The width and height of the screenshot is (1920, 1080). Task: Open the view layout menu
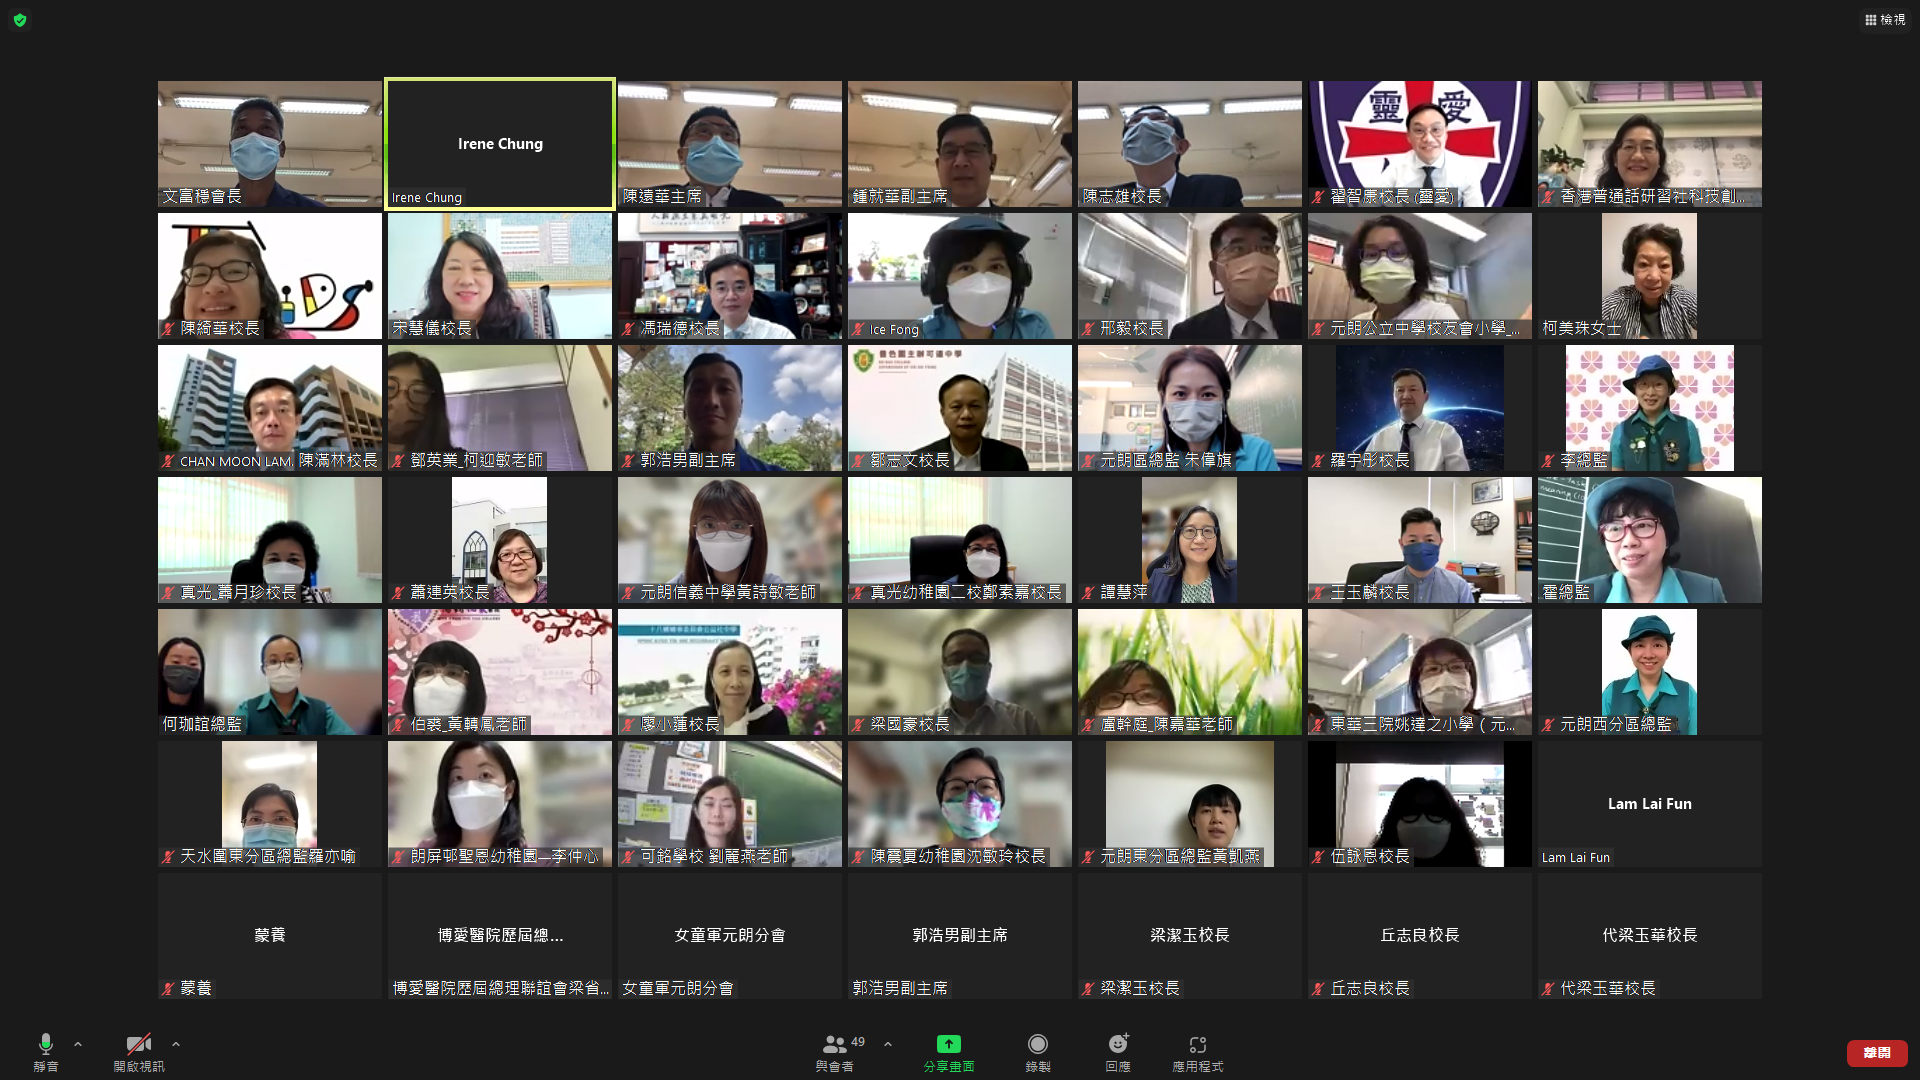[x=1884, y=19]
